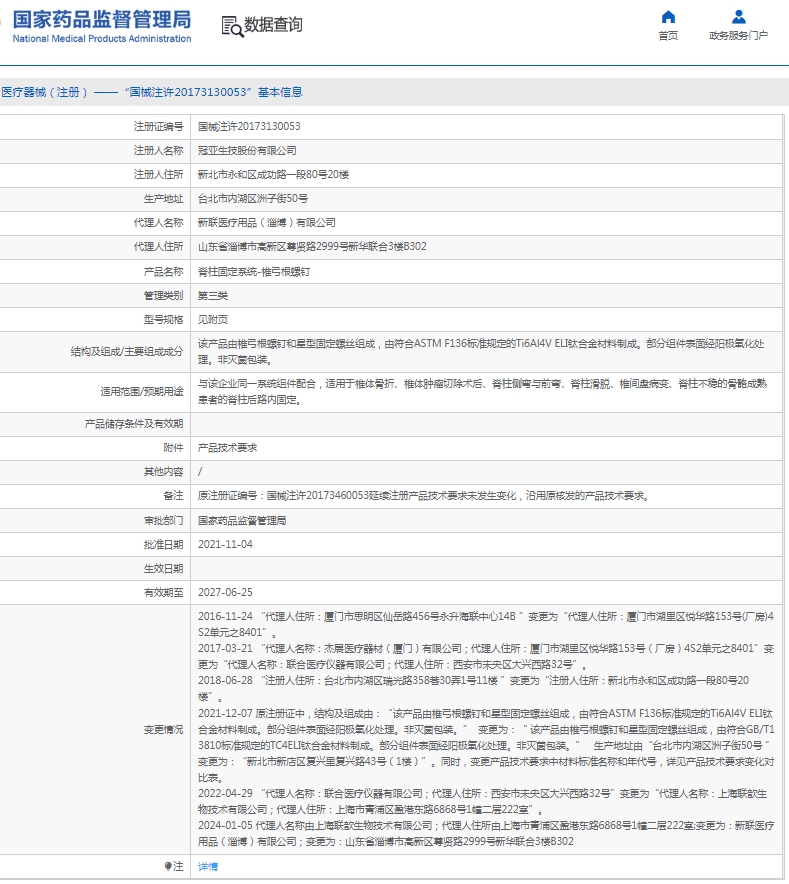Viewport: 789px width, 884px height.
Task: Click the 附件 row label
Action: [174, 448]
